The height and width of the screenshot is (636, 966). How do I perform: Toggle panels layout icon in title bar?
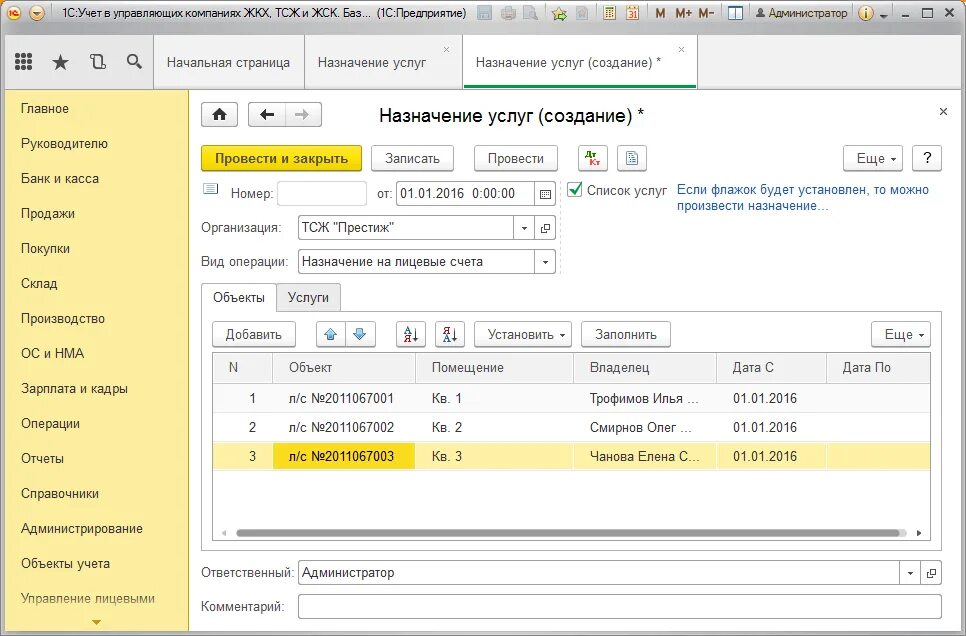pyautogui.click(x=735, y=12)
